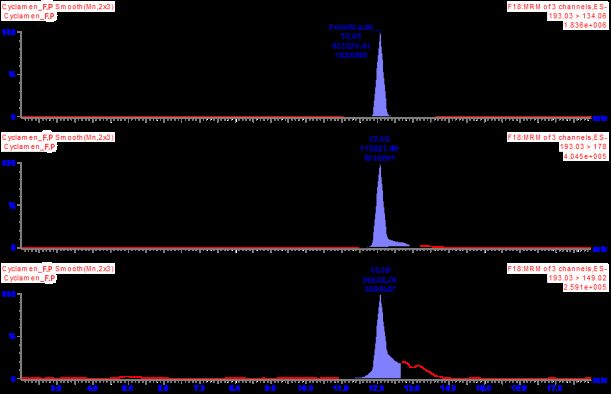Viewport: 611px width, 394px height.
Task: Click the retention time annotation above middle peak
Action: pyautogui.click(x=379, y=139)
